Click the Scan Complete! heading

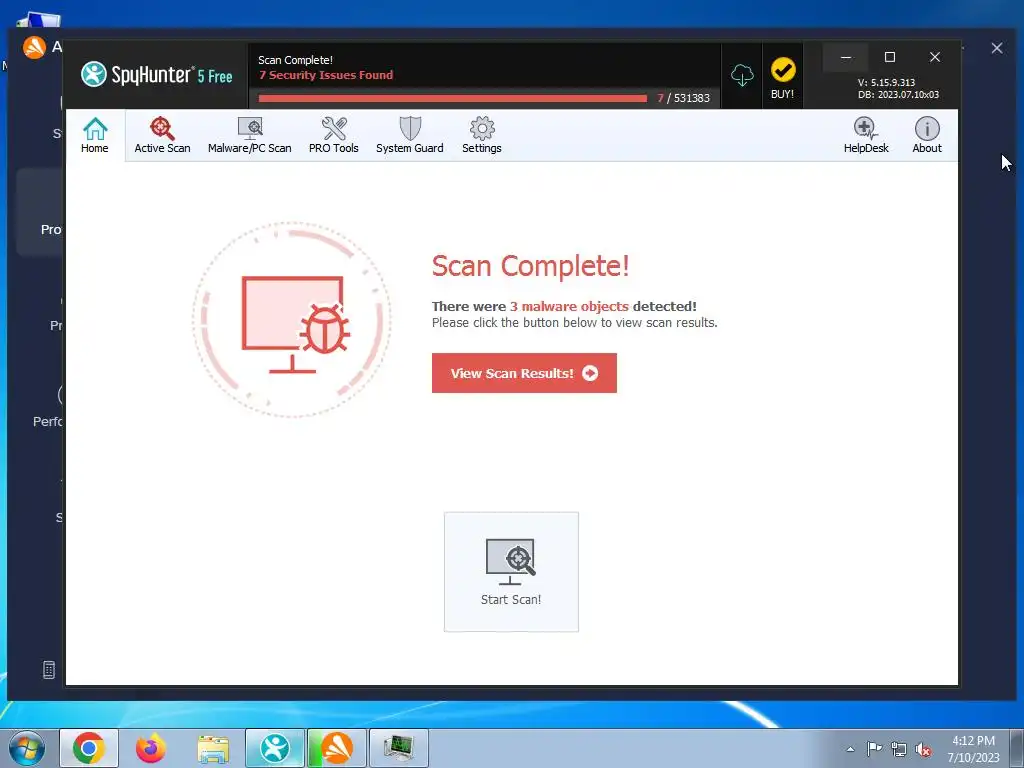[x=530, y=266]
